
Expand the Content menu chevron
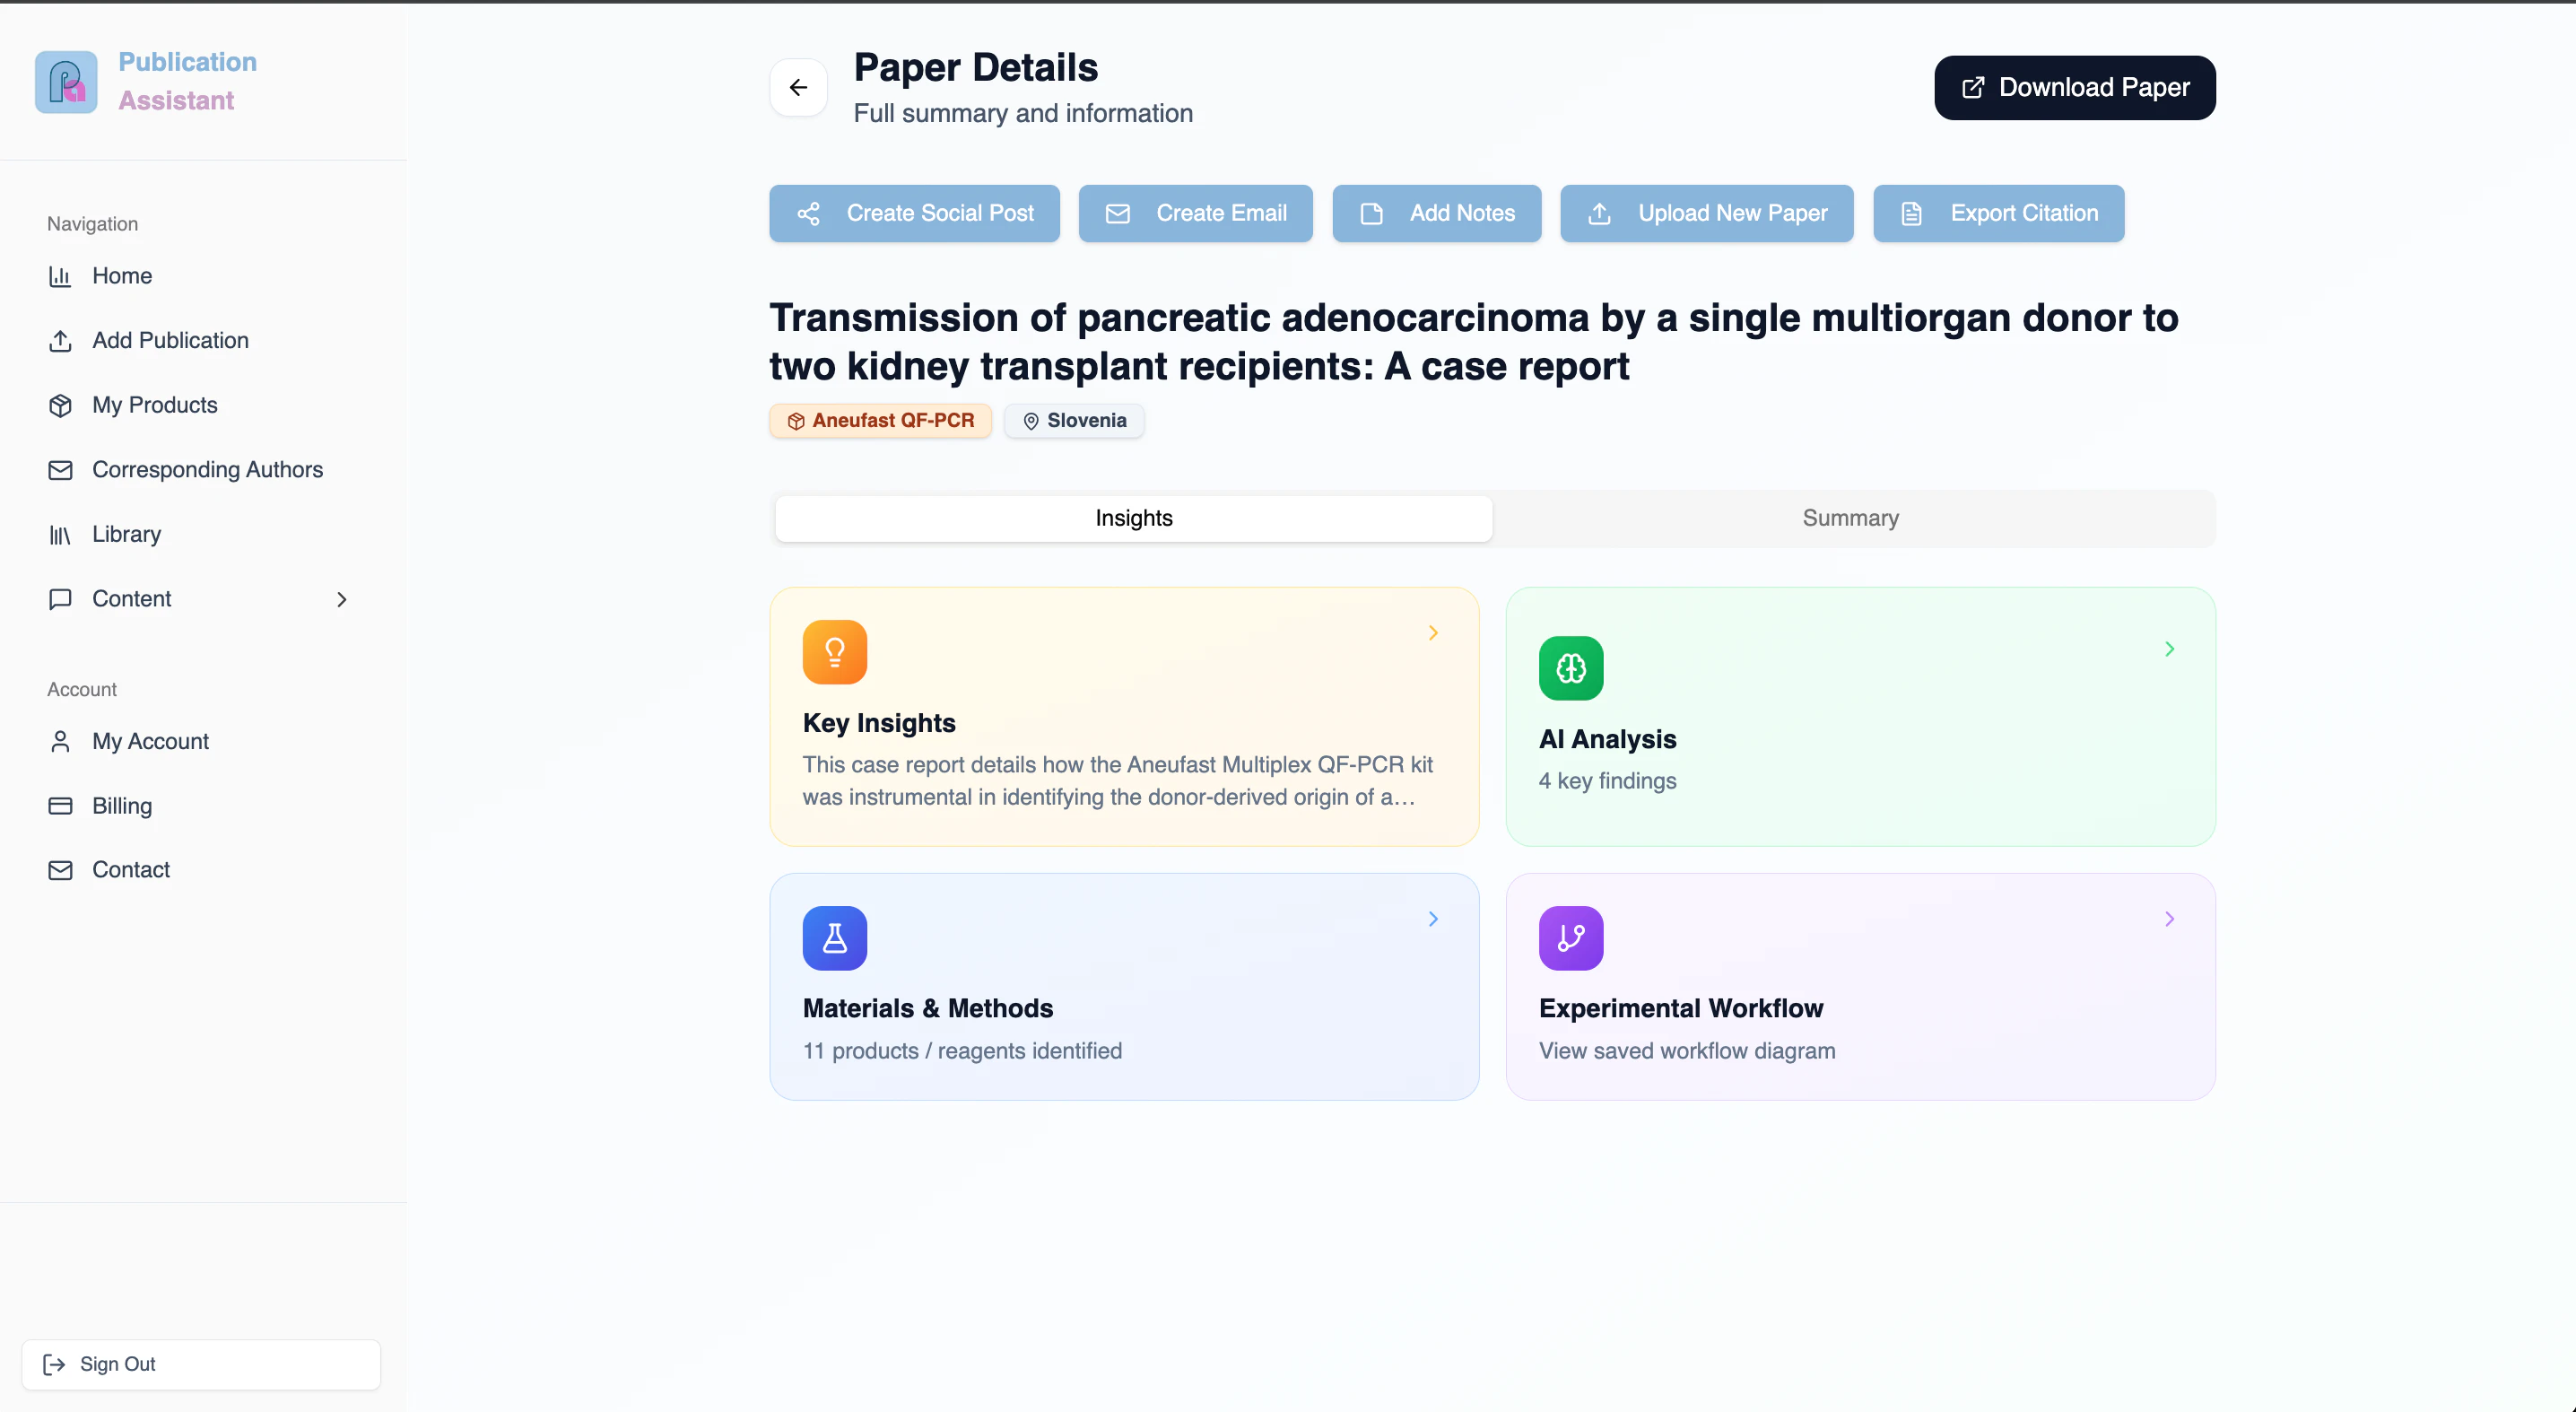point(342,599)
